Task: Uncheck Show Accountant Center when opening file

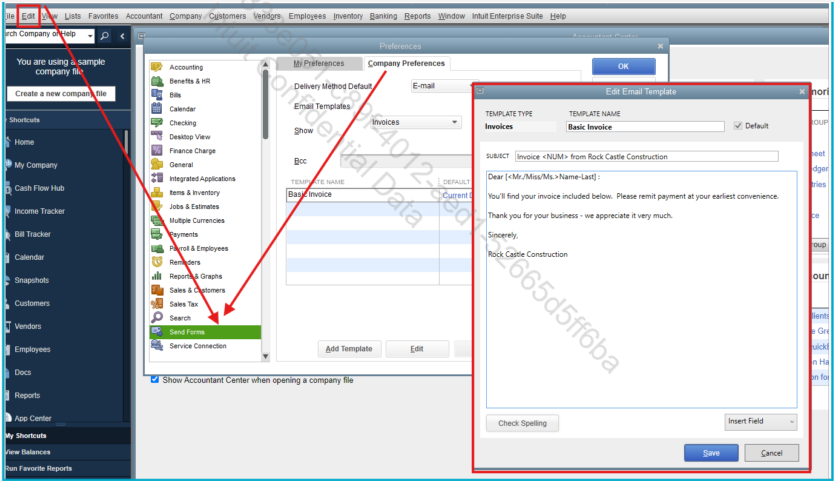Action: [x=154, y=379]
